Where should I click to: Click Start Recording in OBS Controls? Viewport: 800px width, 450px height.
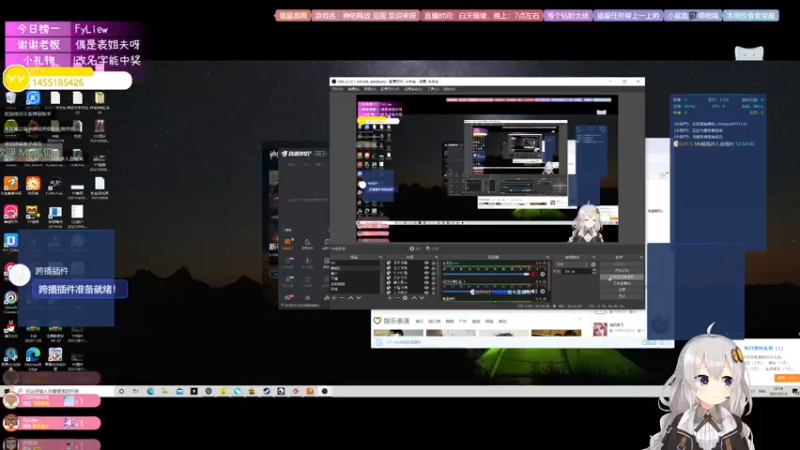pyautogui.click(x=621, y=270)
